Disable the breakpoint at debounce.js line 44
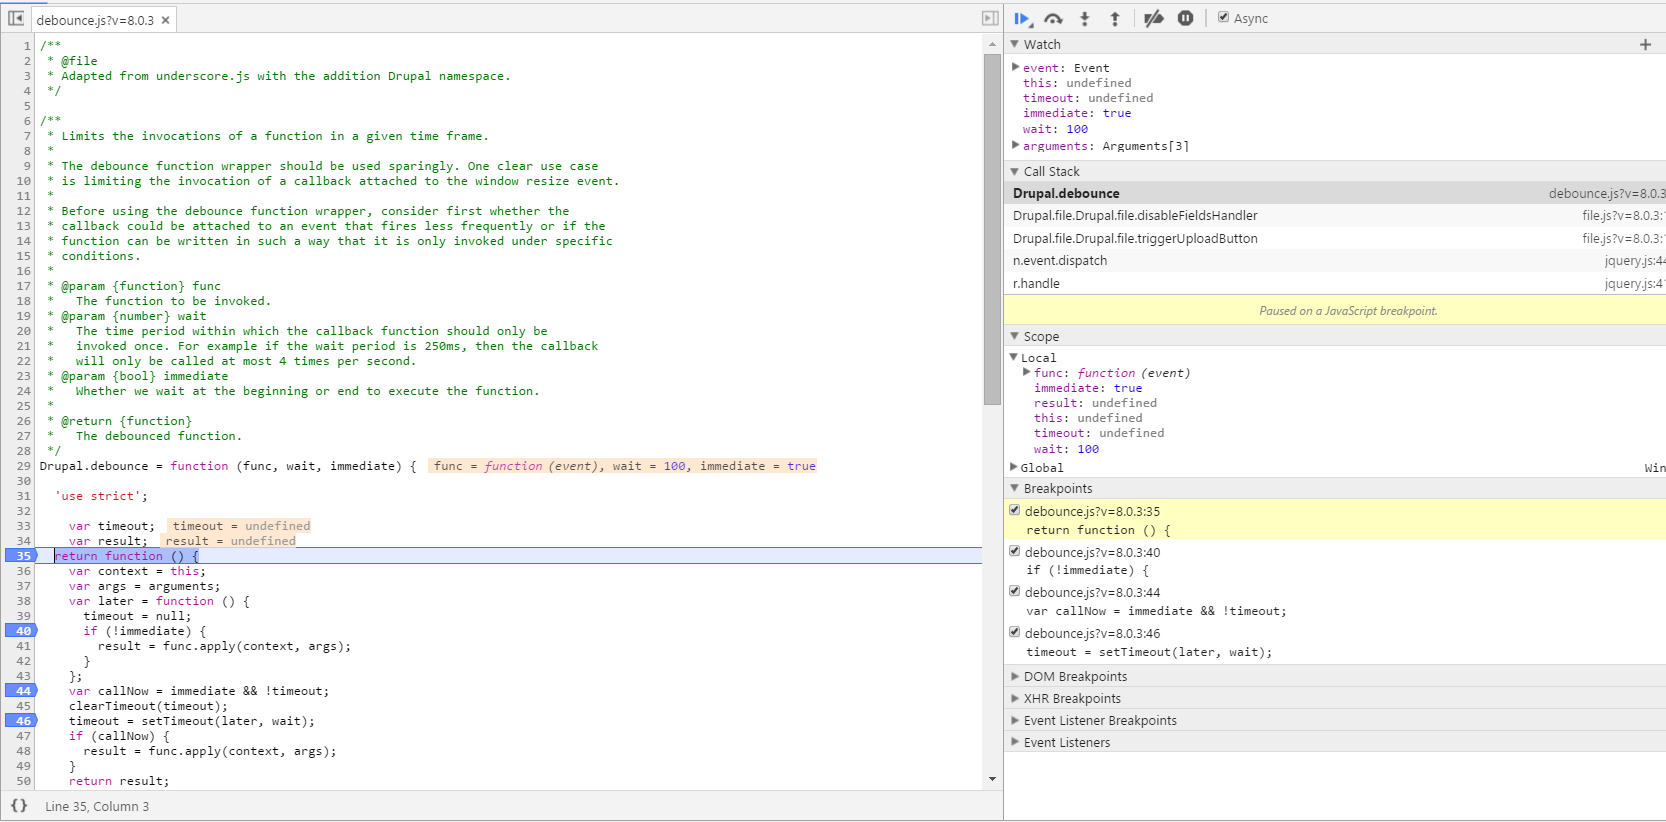1666x822 pixels. coord(1015,591)
